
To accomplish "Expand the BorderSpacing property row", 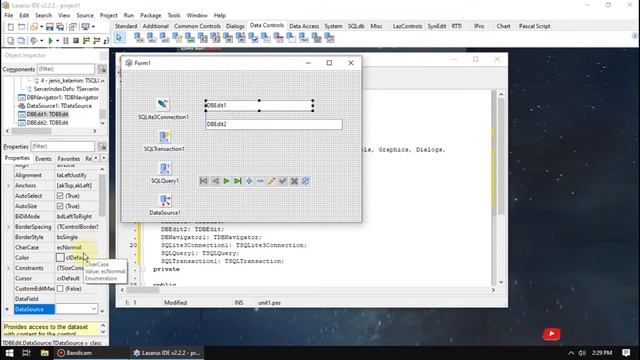I will (8, 227).
